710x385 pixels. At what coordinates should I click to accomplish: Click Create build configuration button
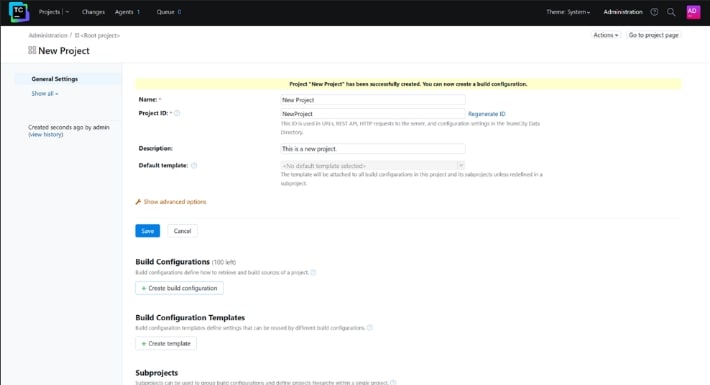179,288
